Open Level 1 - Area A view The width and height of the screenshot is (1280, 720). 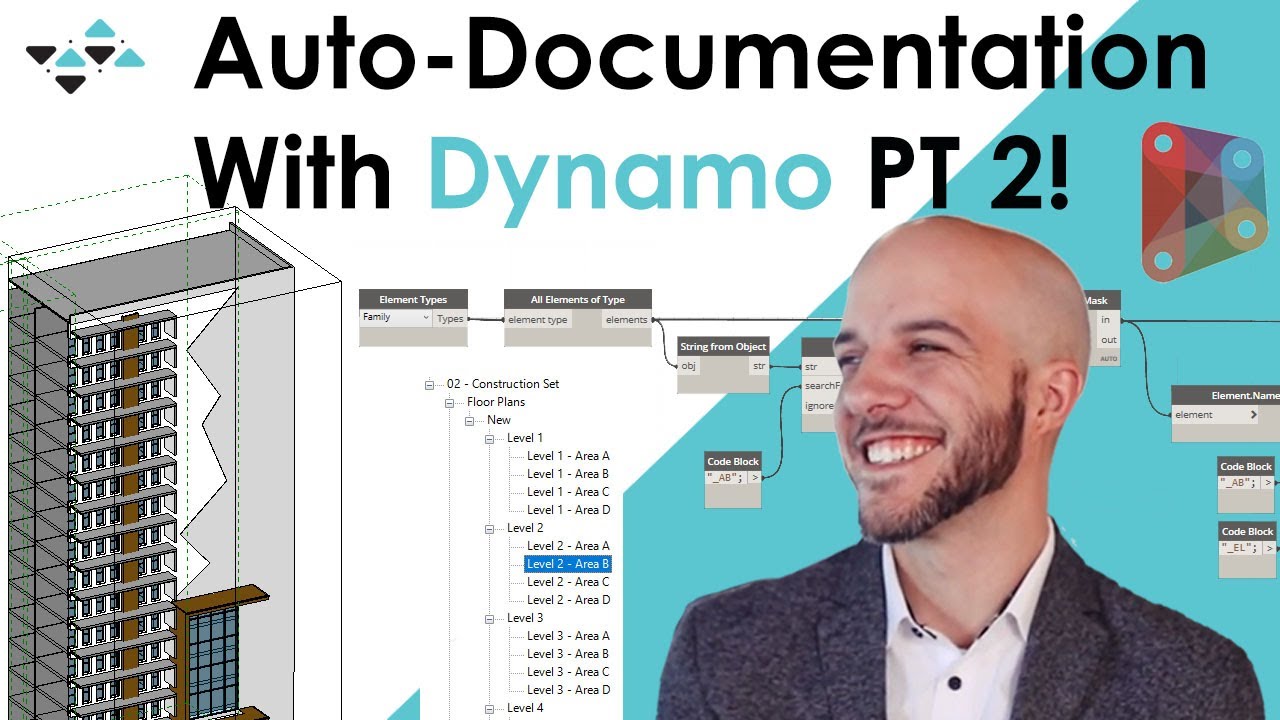[568, 456]
